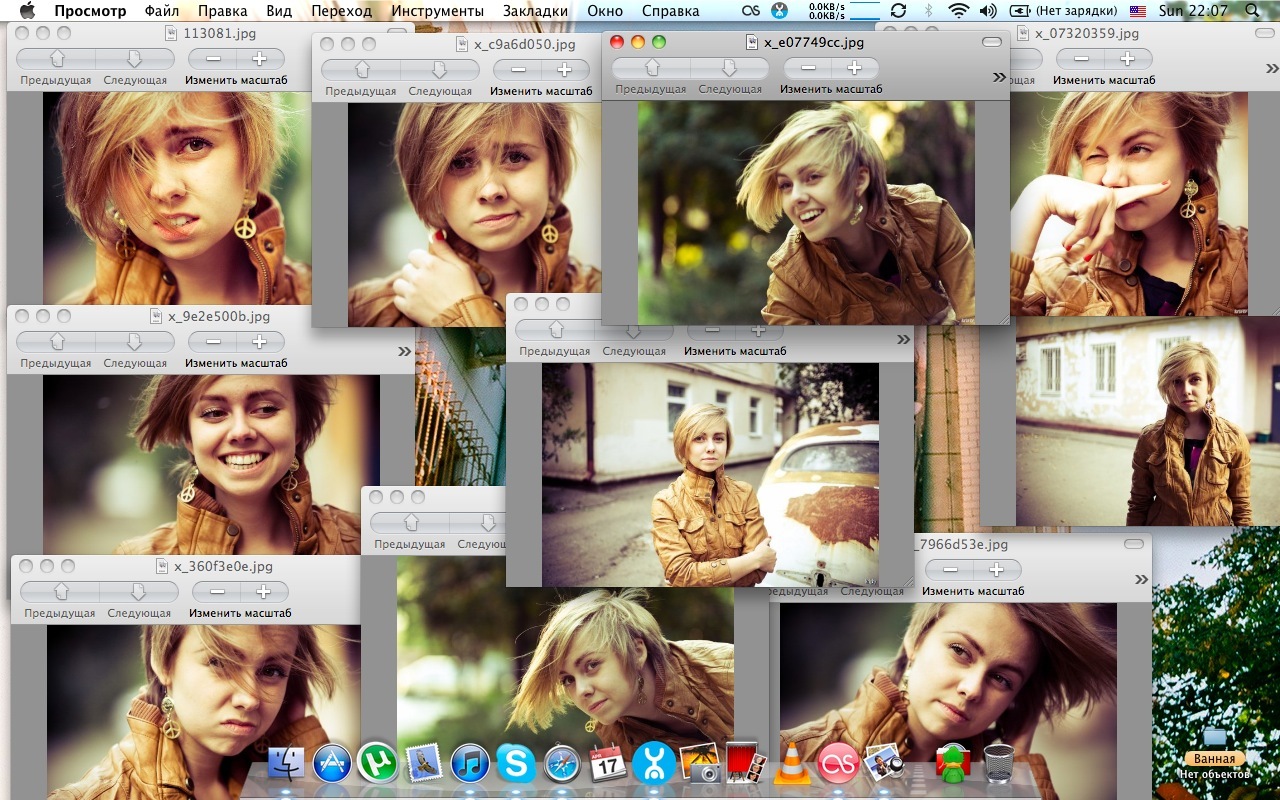
Task: Launch VLC cone icon in dock
Action: [793, 765]
